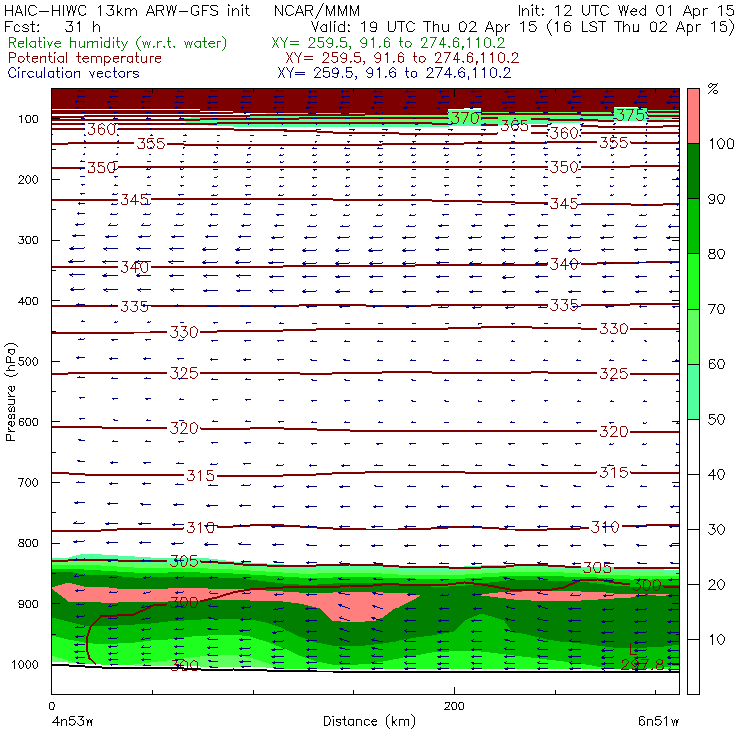The height and width of the screenshot is (740, 740).
Task: Click colorbar tick label '80'
Action: [x=716, y=254]
